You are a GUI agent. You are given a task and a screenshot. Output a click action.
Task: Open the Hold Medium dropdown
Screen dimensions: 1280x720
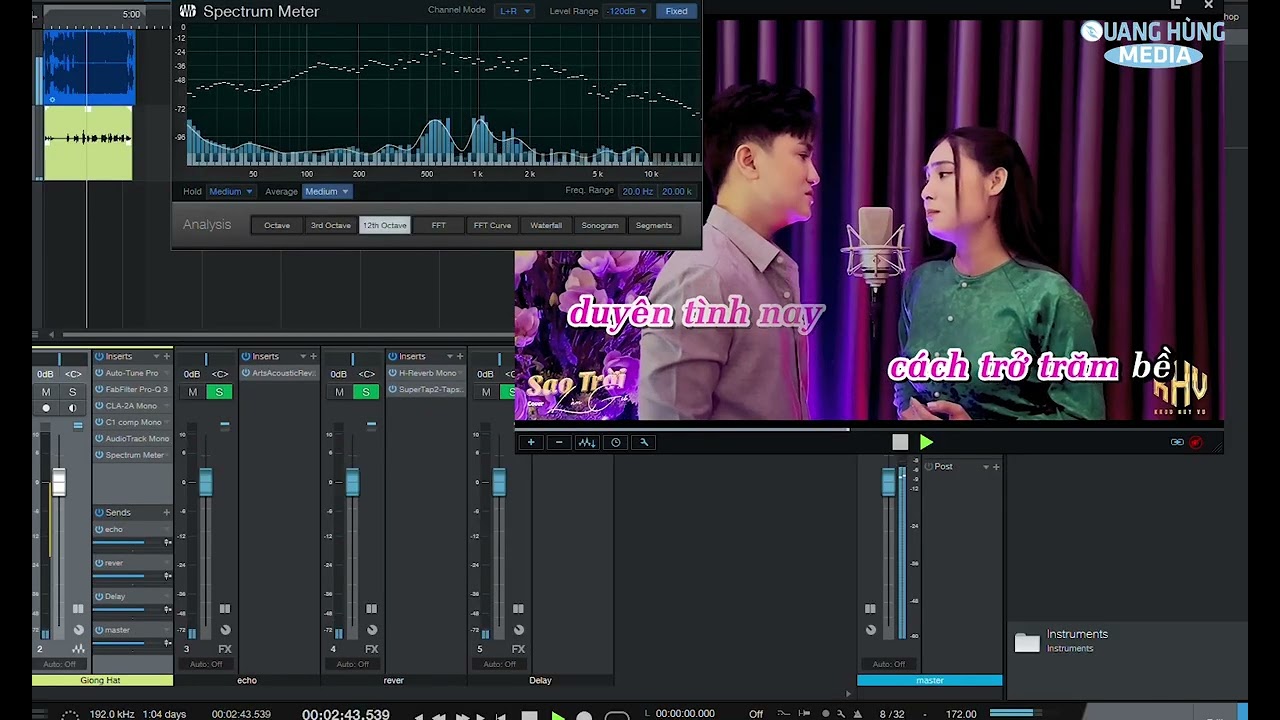(x=229, y=191)
